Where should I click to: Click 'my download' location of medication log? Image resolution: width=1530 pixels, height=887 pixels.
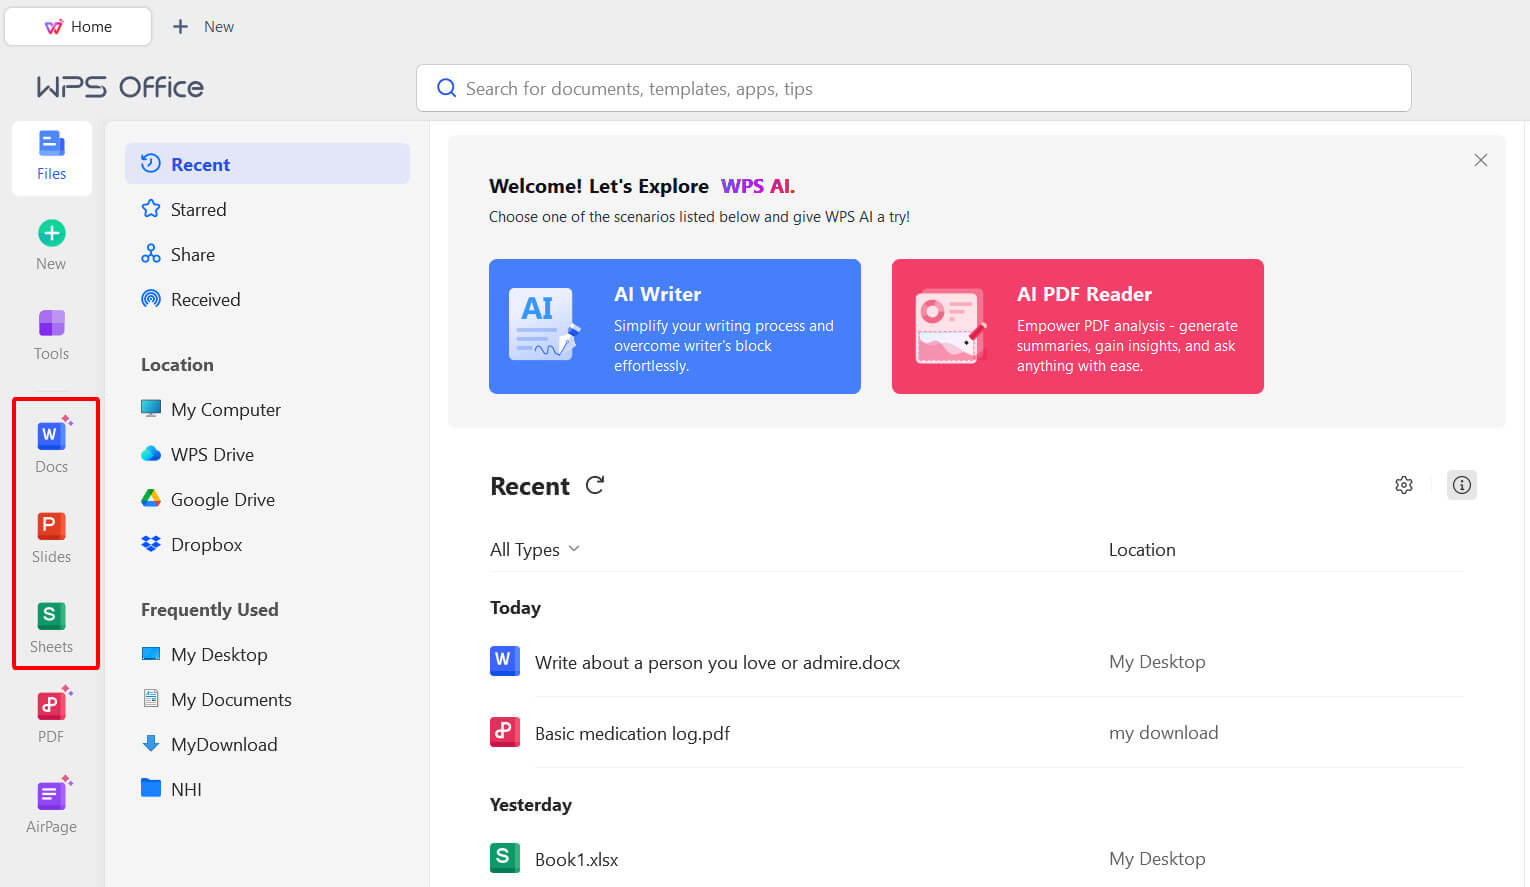1163,733
